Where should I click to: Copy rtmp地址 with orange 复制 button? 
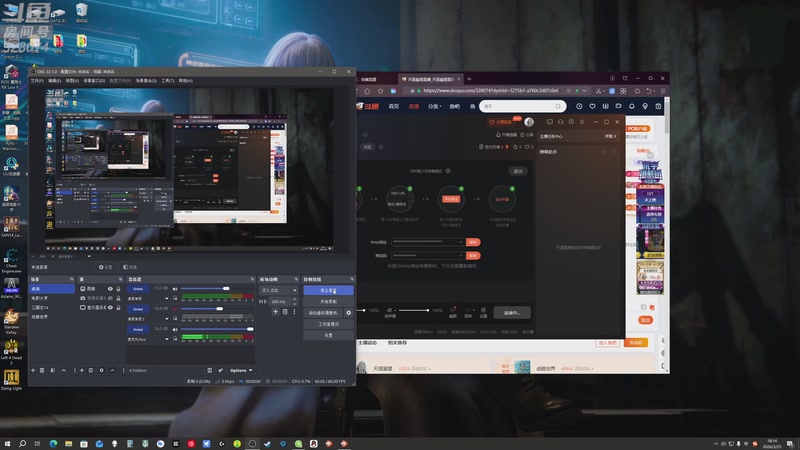[473, 242]
